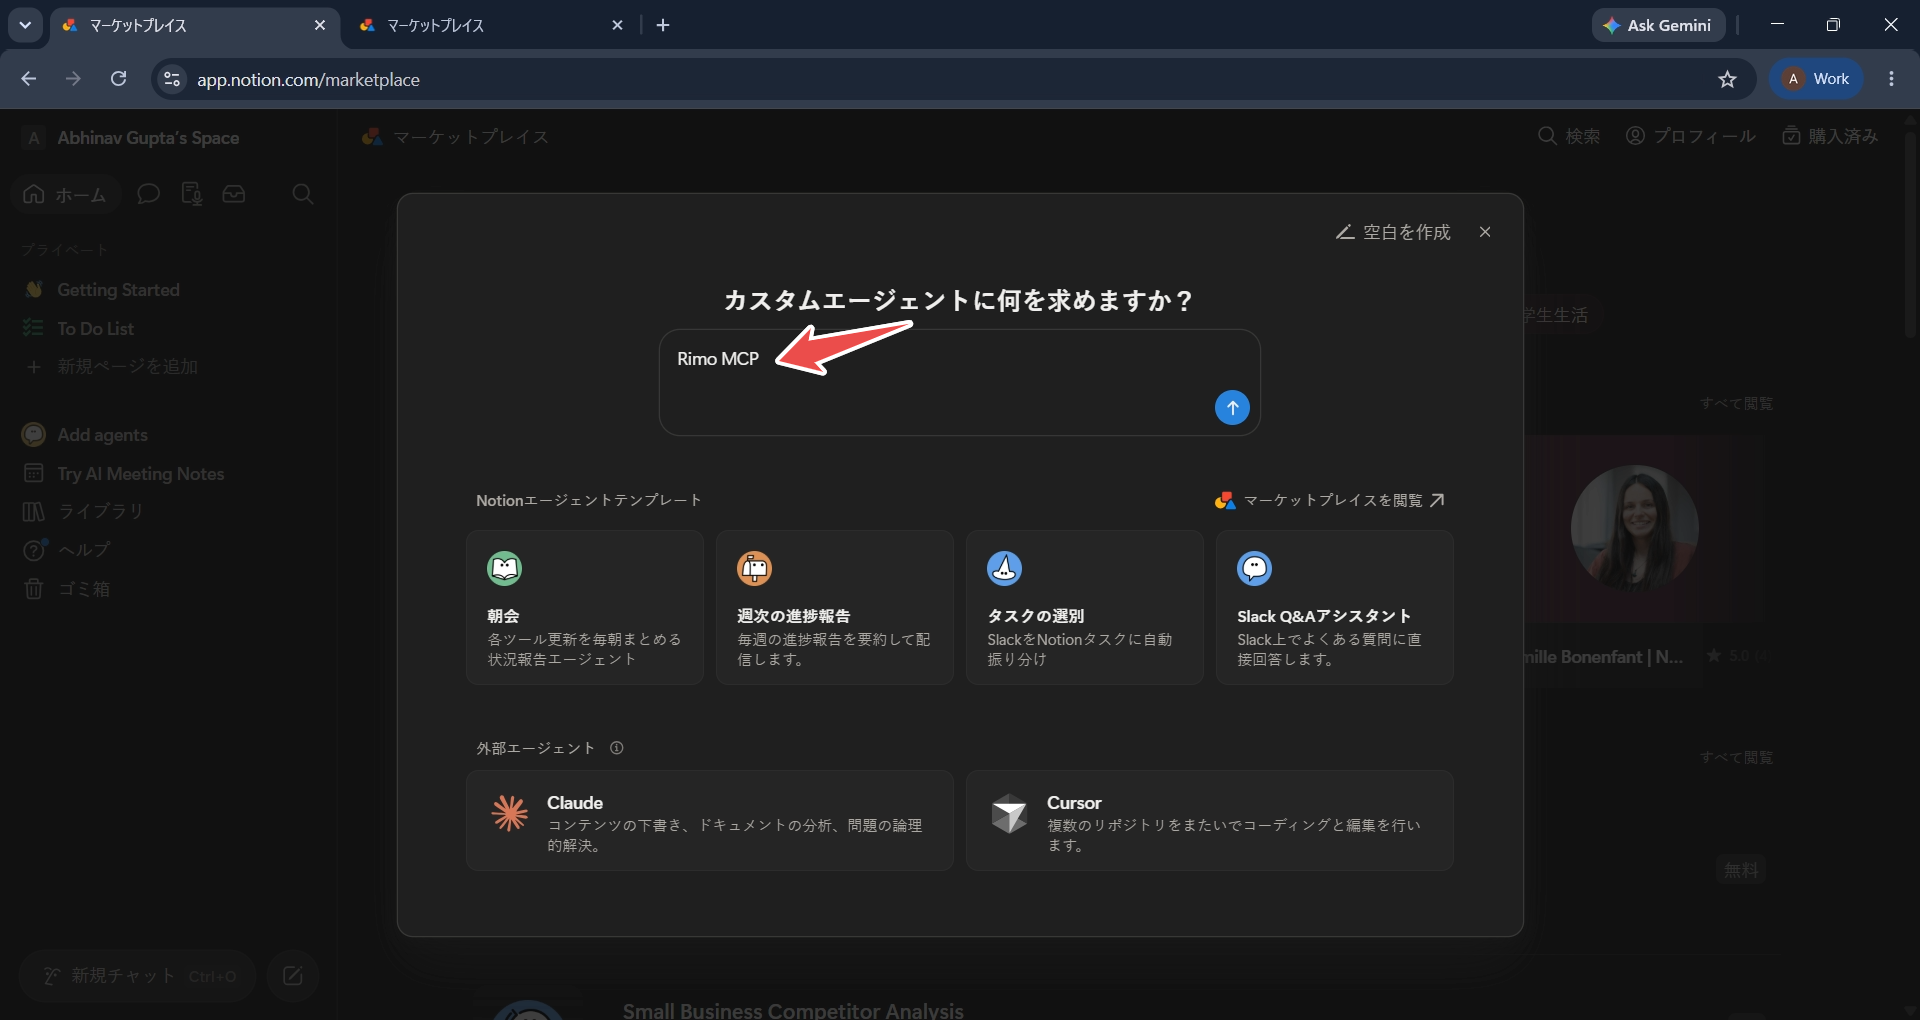The height and width of the screenshot is (1020, 1920).
Task: Open the inbox icon in sidebar
Action: [x=234, y=194]
